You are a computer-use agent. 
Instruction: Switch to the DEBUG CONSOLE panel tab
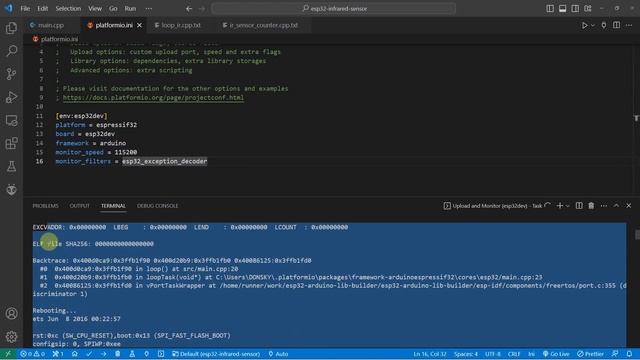click(158, 206)
